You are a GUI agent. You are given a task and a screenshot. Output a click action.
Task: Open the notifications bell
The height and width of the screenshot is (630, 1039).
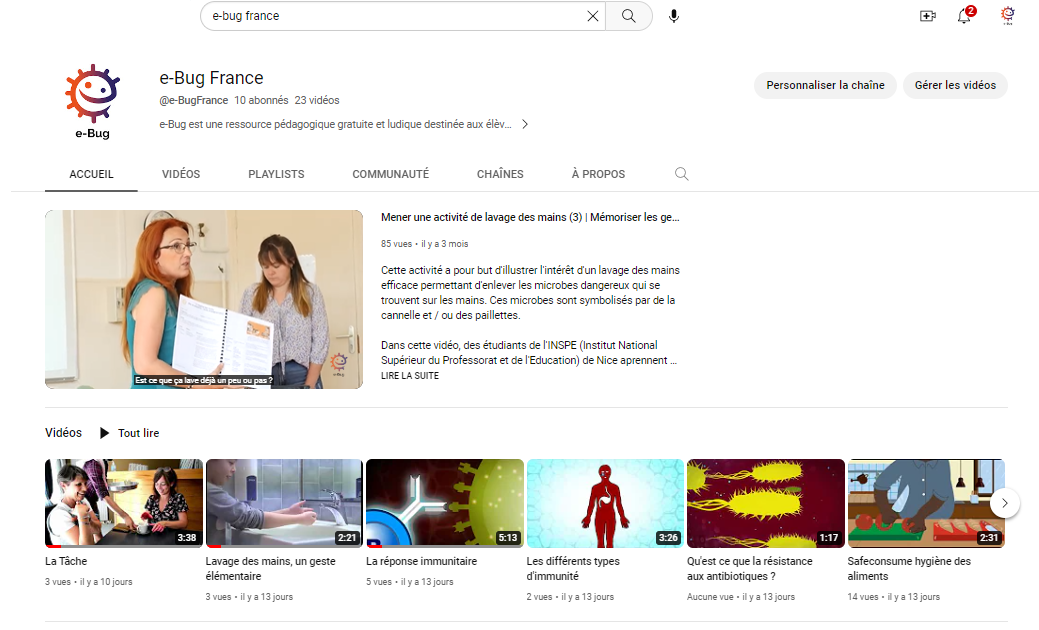click(x=965, y=16)
